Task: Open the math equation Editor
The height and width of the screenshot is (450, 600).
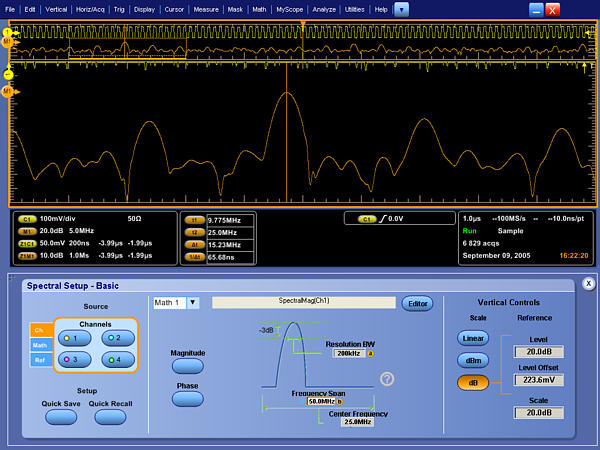Action: 416,303
